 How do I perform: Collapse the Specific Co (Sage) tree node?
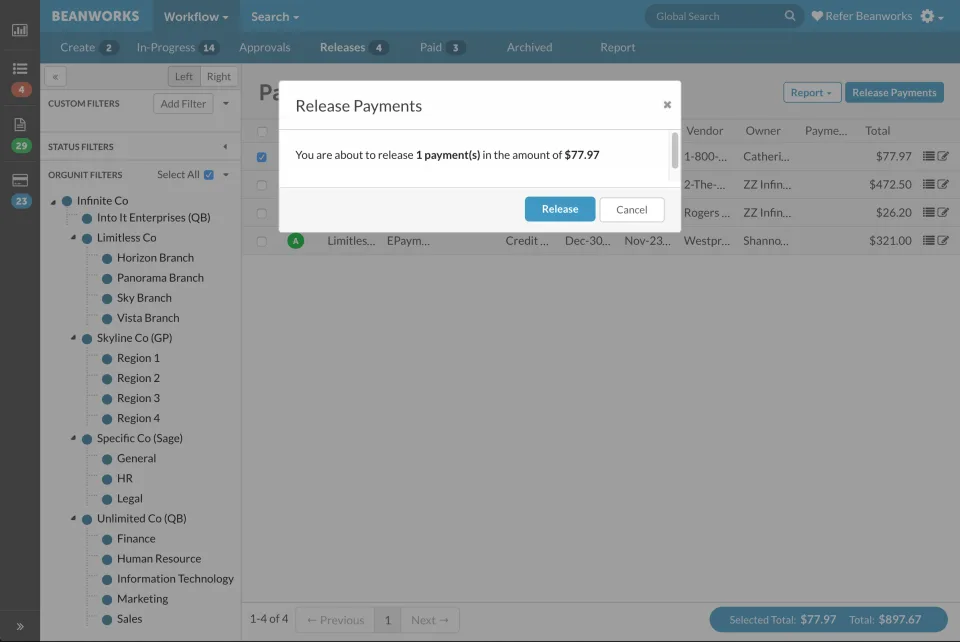tap(73, 438)
